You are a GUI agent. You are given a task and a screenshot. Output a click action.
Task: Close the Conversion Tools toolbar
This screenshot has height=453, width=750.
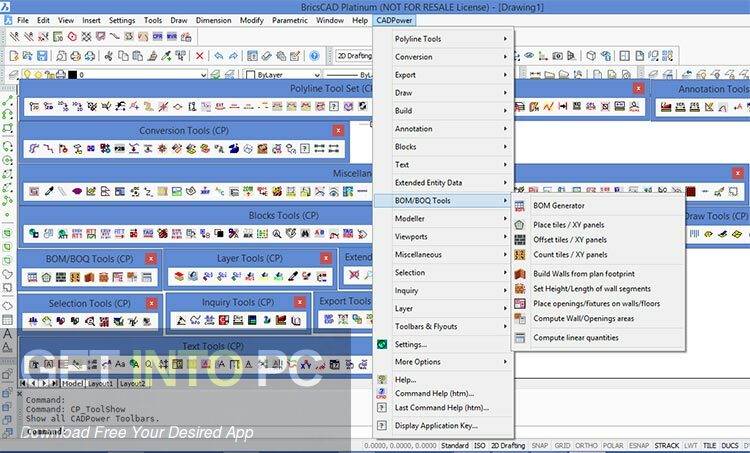(x=338, y=130)
